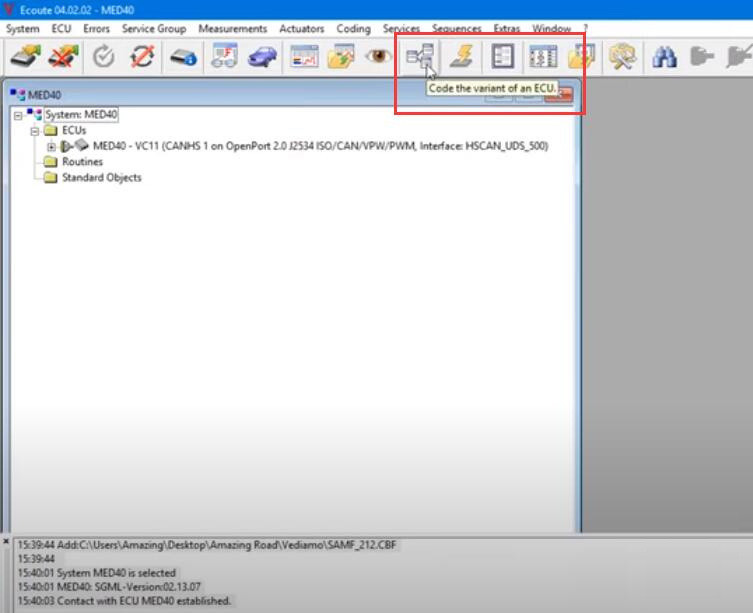
Task: Collapse the ECUs folder node
Action: click(35, 131)
